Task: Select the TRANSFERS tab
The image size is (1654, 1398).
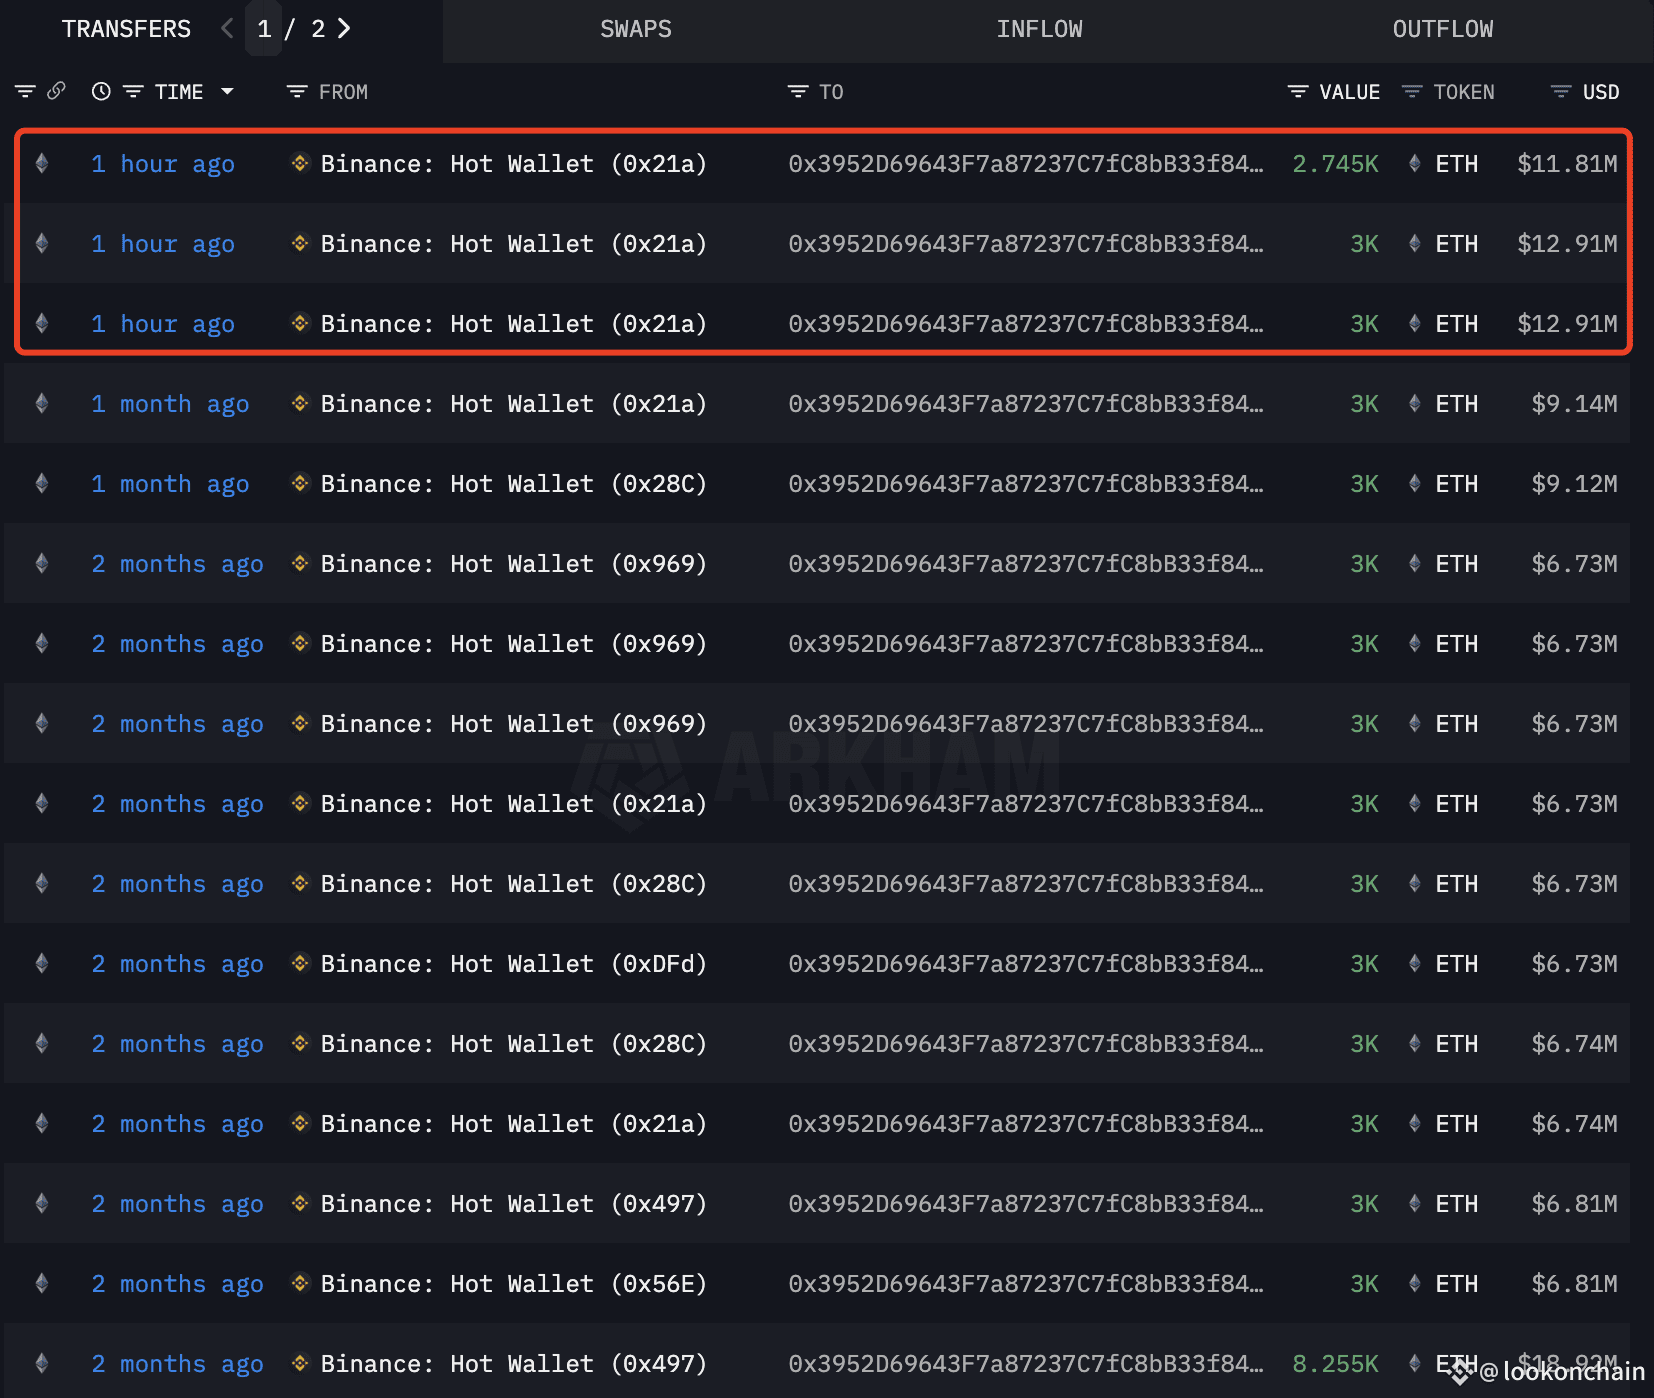Action: (x=126, y=29)
